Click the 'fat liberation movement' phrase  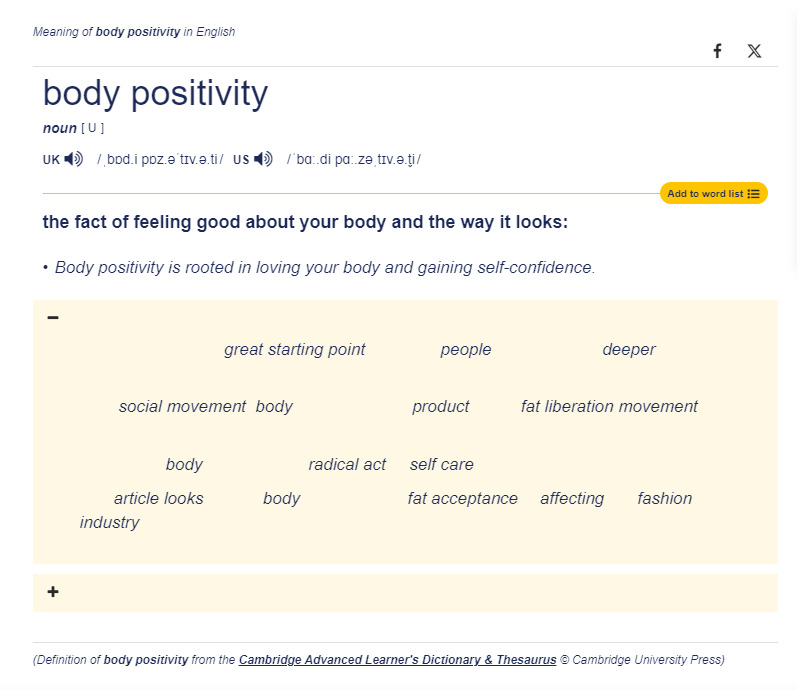609,406
